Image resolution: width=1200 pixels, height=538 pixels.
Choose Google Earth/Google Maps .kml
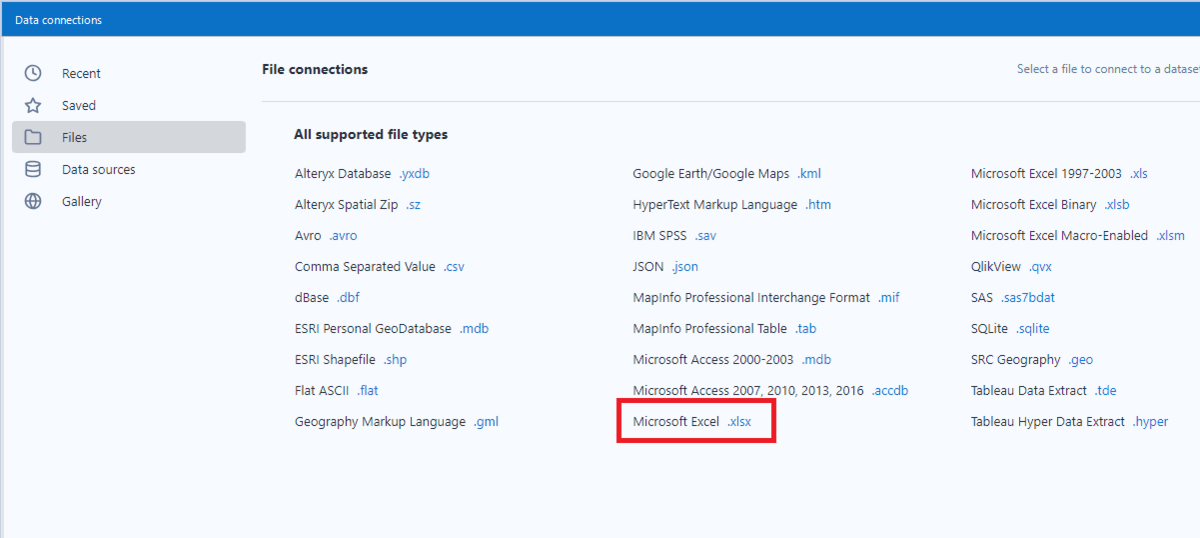726,174
